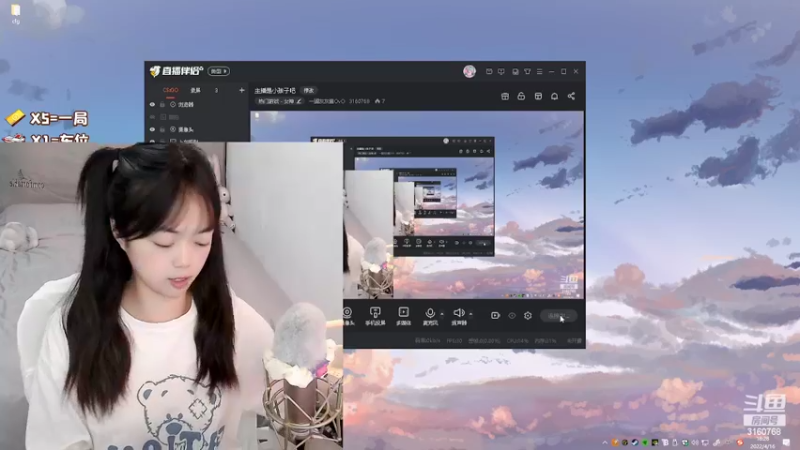Click the date and time in taskbar

pos(763,442)
